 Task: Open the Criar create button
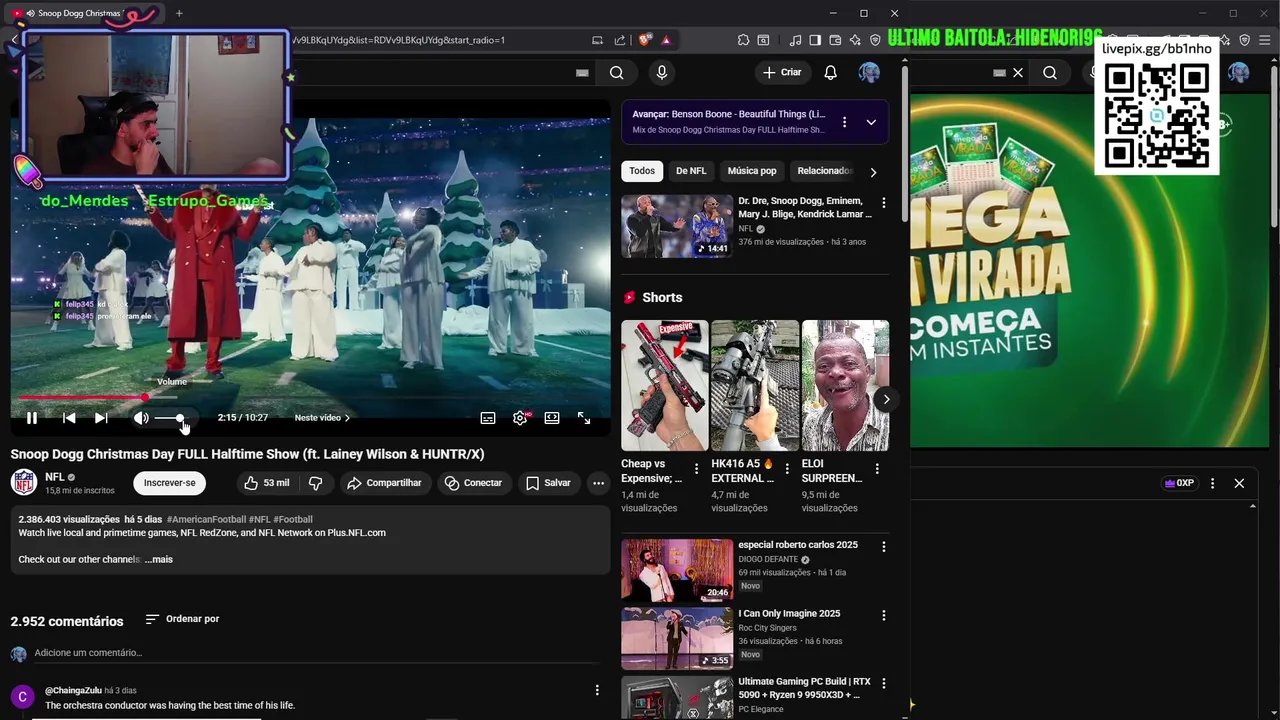(782, 72)
